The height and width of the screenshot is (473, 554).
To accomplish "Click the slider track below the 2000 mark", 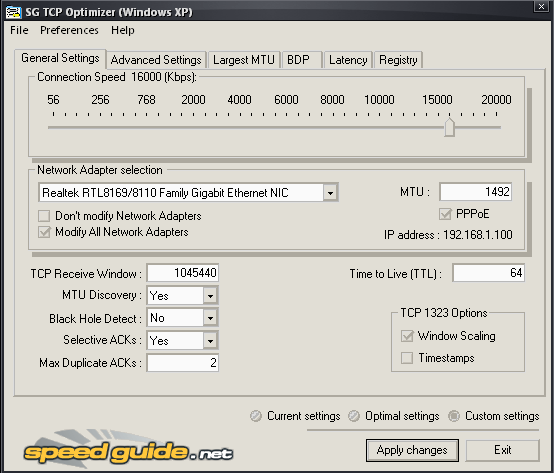I will coord(193,127).
